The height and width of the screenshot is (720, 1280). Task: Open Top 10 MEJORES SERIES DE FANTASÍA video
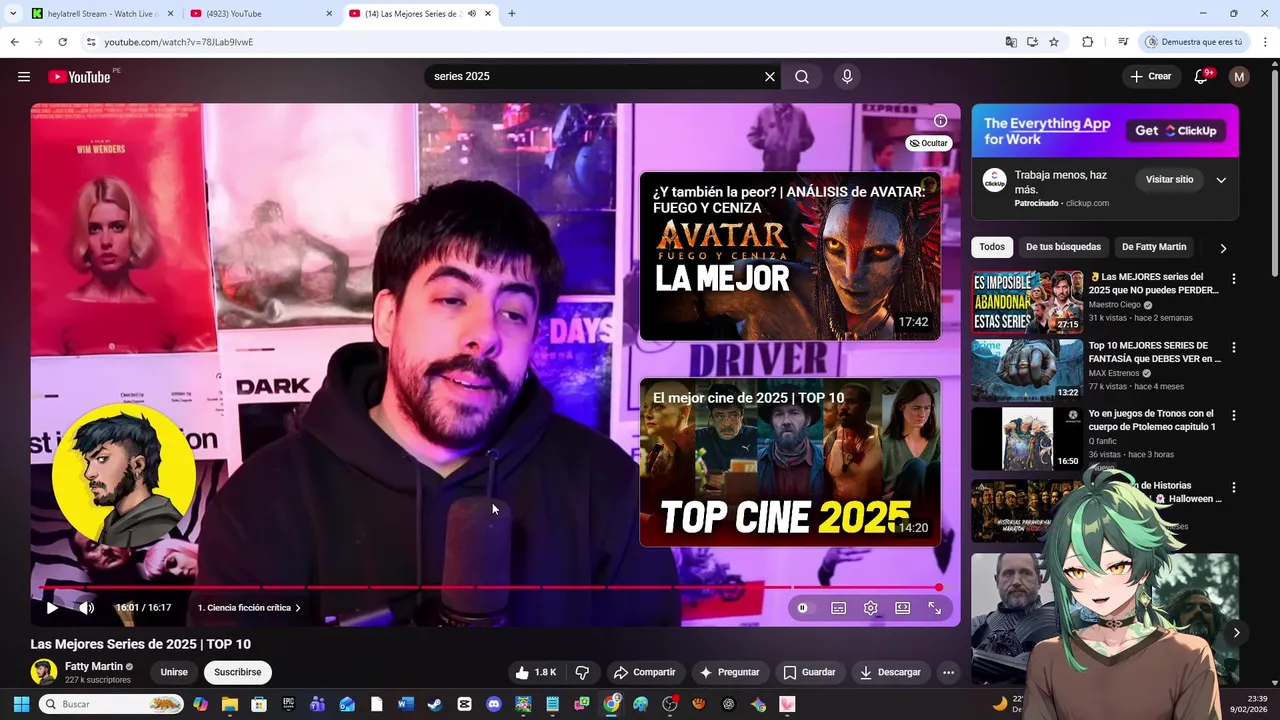tap(1155, 352)
